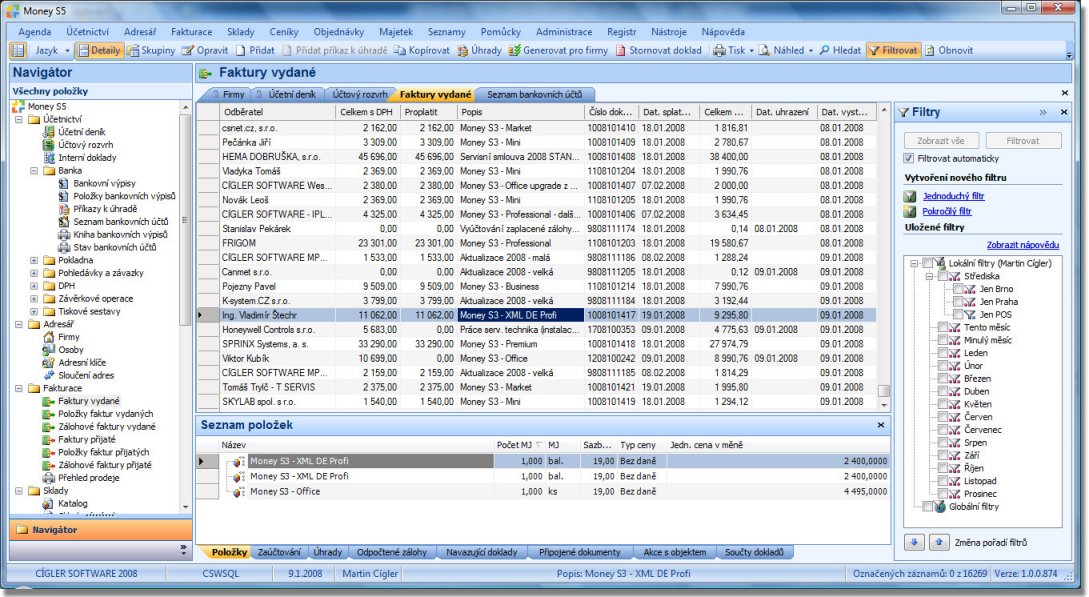1089x597 pixels.
Task: Expand the DPH tree node
Action: click(x=34, y=285)
